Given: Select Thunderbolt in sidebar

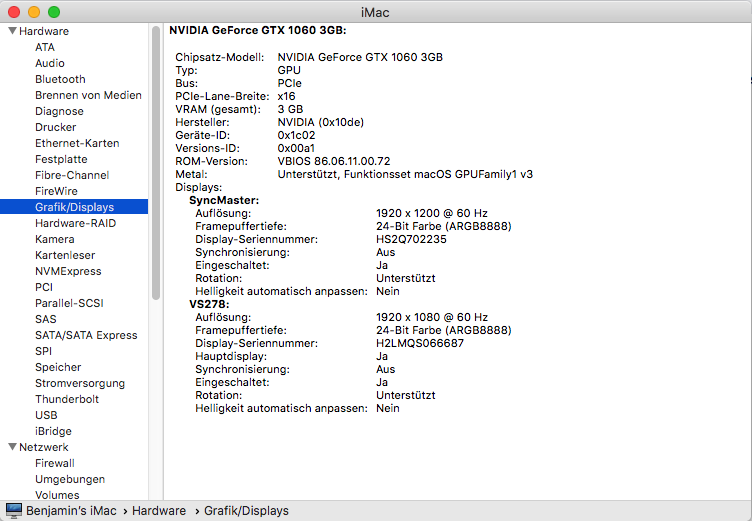Looking at the screenshot, I should point(67,399).
